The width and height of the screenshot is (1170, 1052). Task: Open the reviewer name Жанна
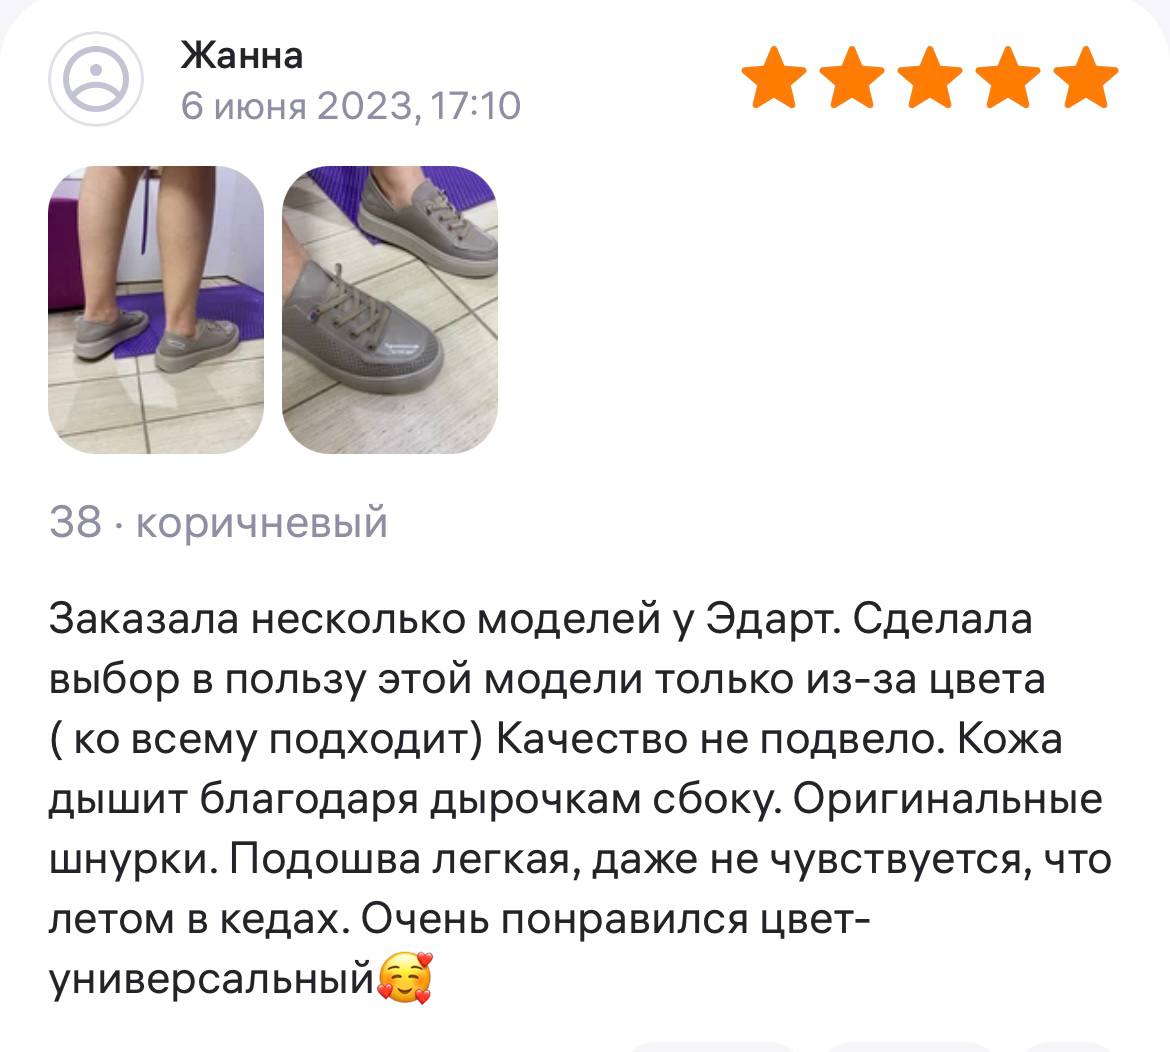(242, 55)
